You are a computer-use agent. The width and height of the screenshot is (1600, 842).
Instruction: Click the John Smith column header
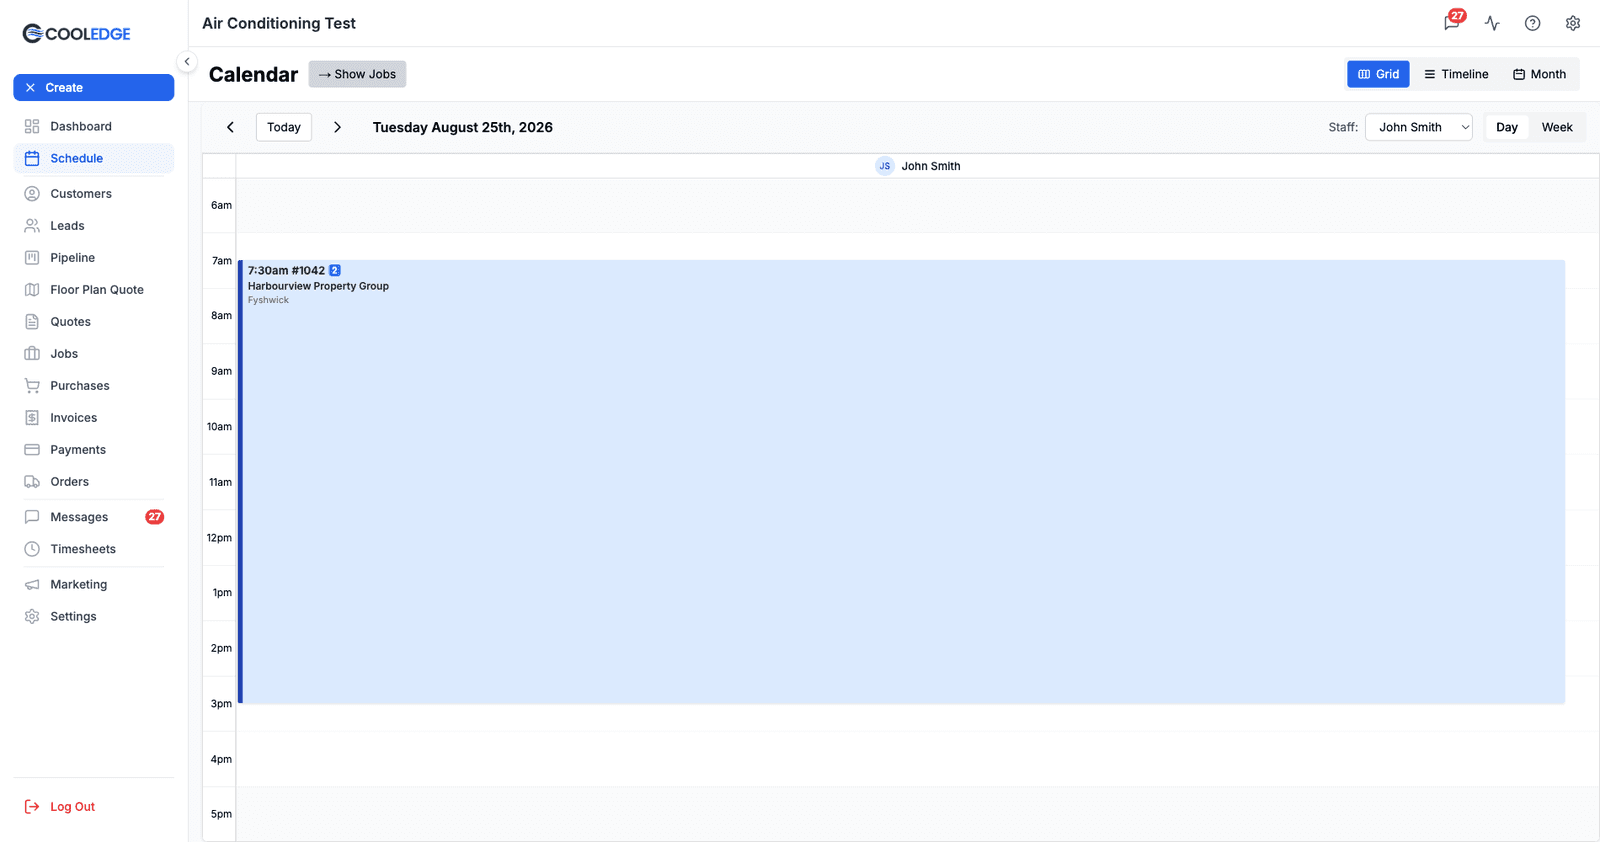tap(918, 166)
